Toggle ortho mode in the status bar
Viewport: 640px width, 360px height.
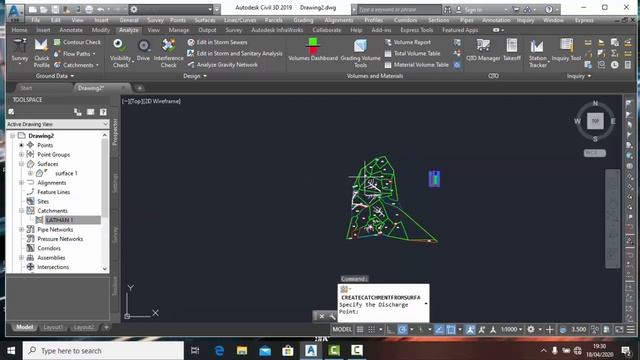[x=391, y=329]
